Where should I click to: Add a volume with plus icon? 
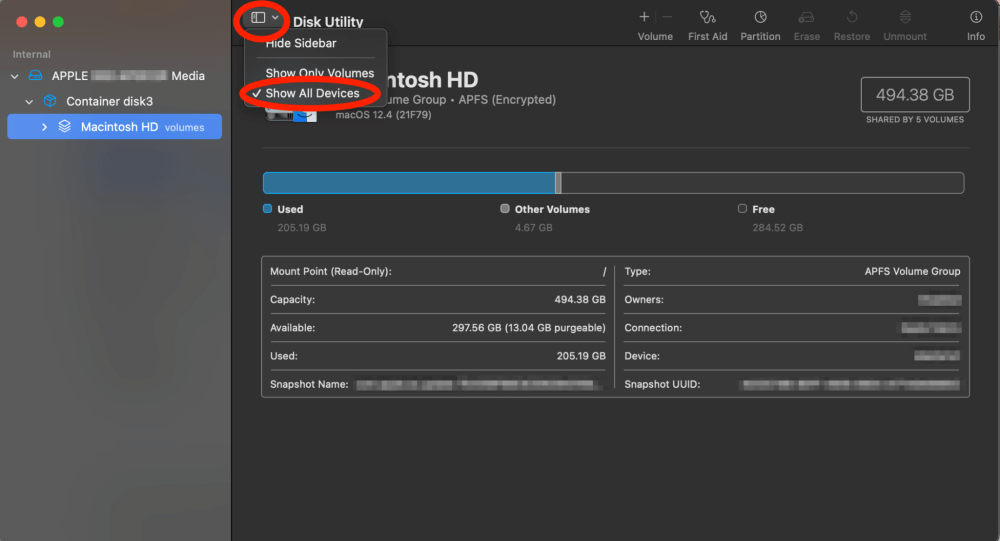tap(644, 17)
